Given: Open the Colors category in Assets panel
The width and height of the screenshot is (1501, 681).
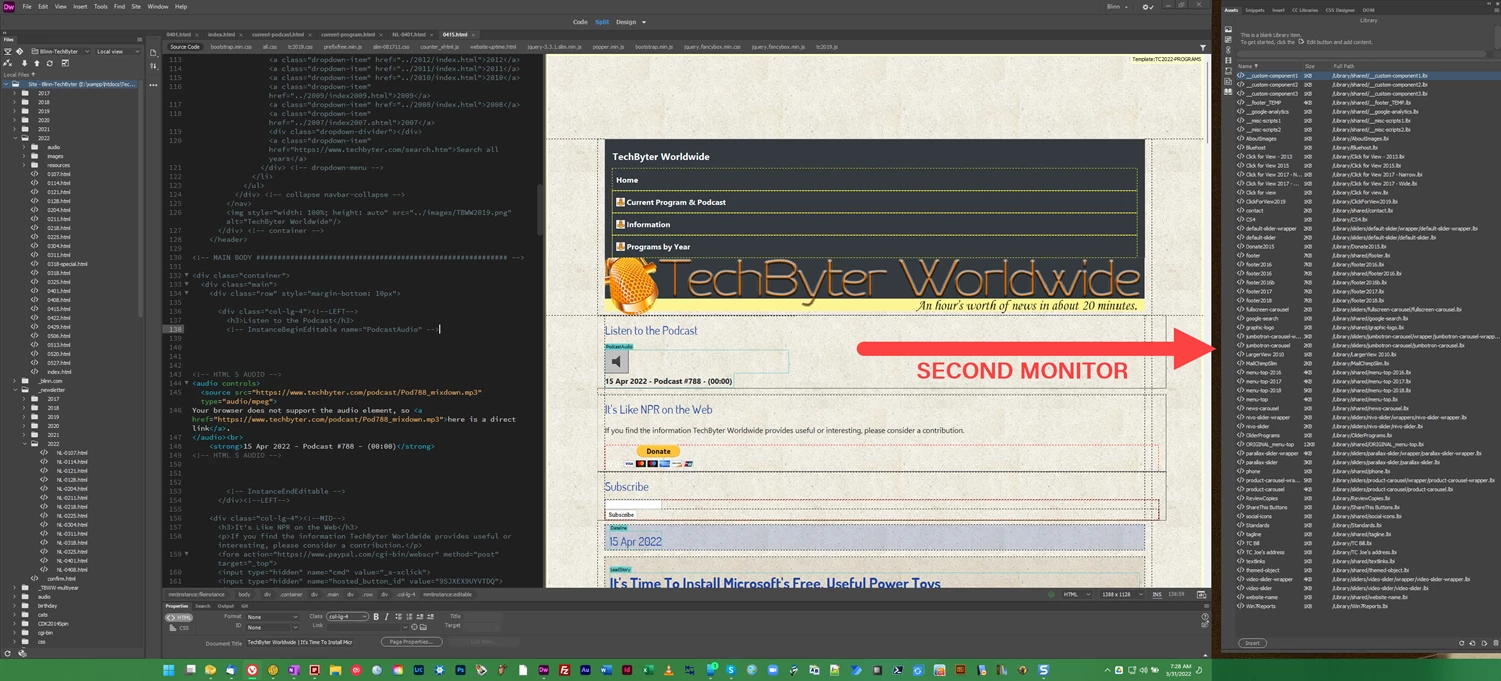Looking at the screenshot, I should tap(1228, 40).
